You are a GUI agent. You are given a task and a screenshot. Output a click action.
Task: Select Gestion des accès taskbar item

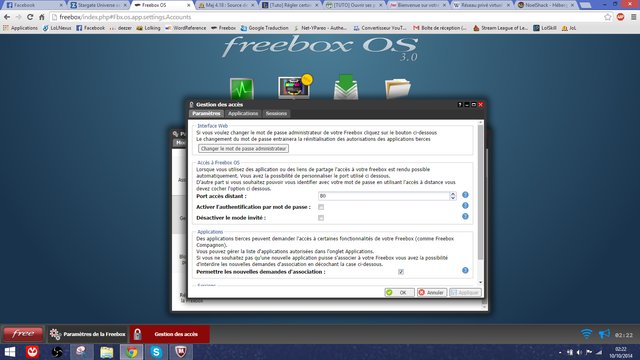170,334
